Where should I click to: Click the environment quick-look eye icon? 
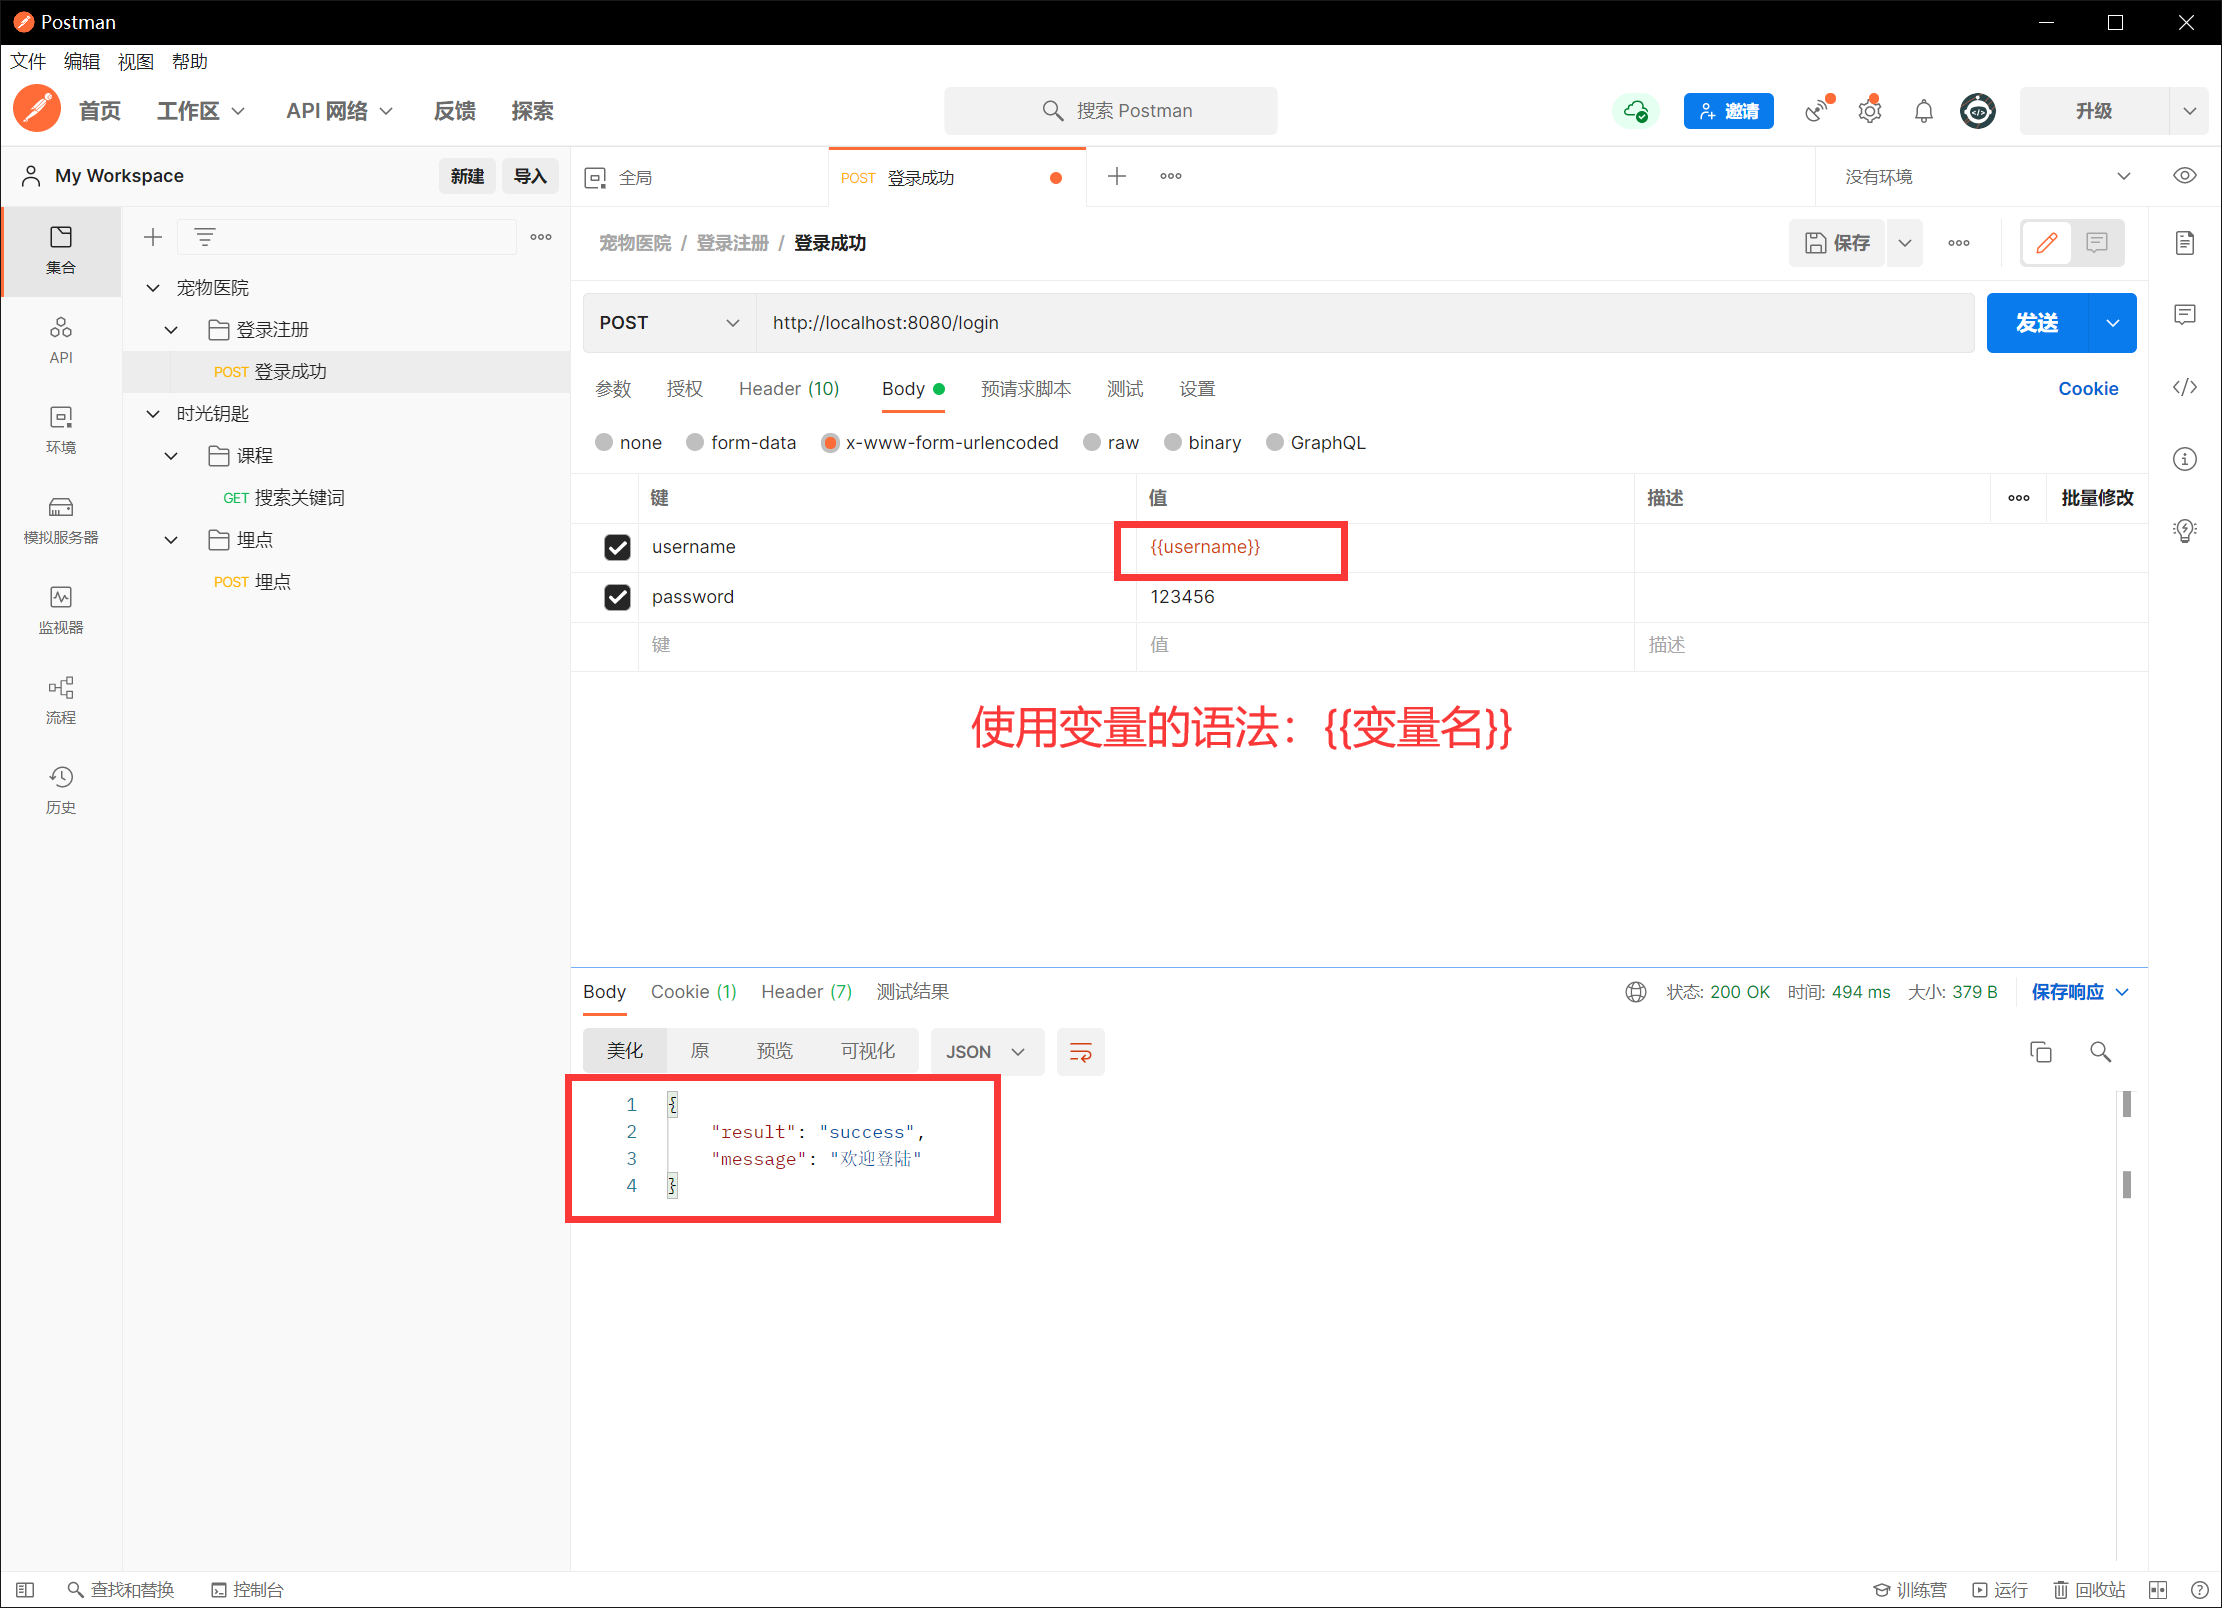point(2184,176)
